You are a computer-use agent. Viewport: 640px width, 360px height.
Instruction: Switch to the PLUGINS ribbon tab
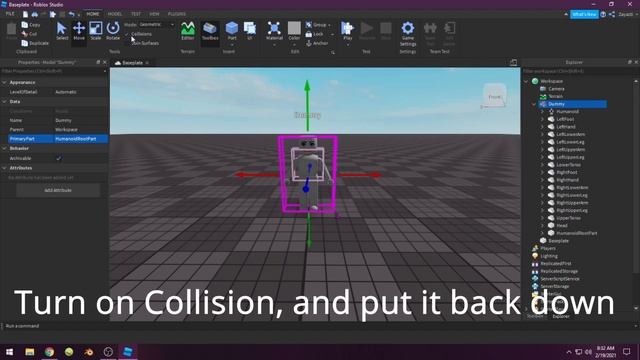(x=177, y=14)
